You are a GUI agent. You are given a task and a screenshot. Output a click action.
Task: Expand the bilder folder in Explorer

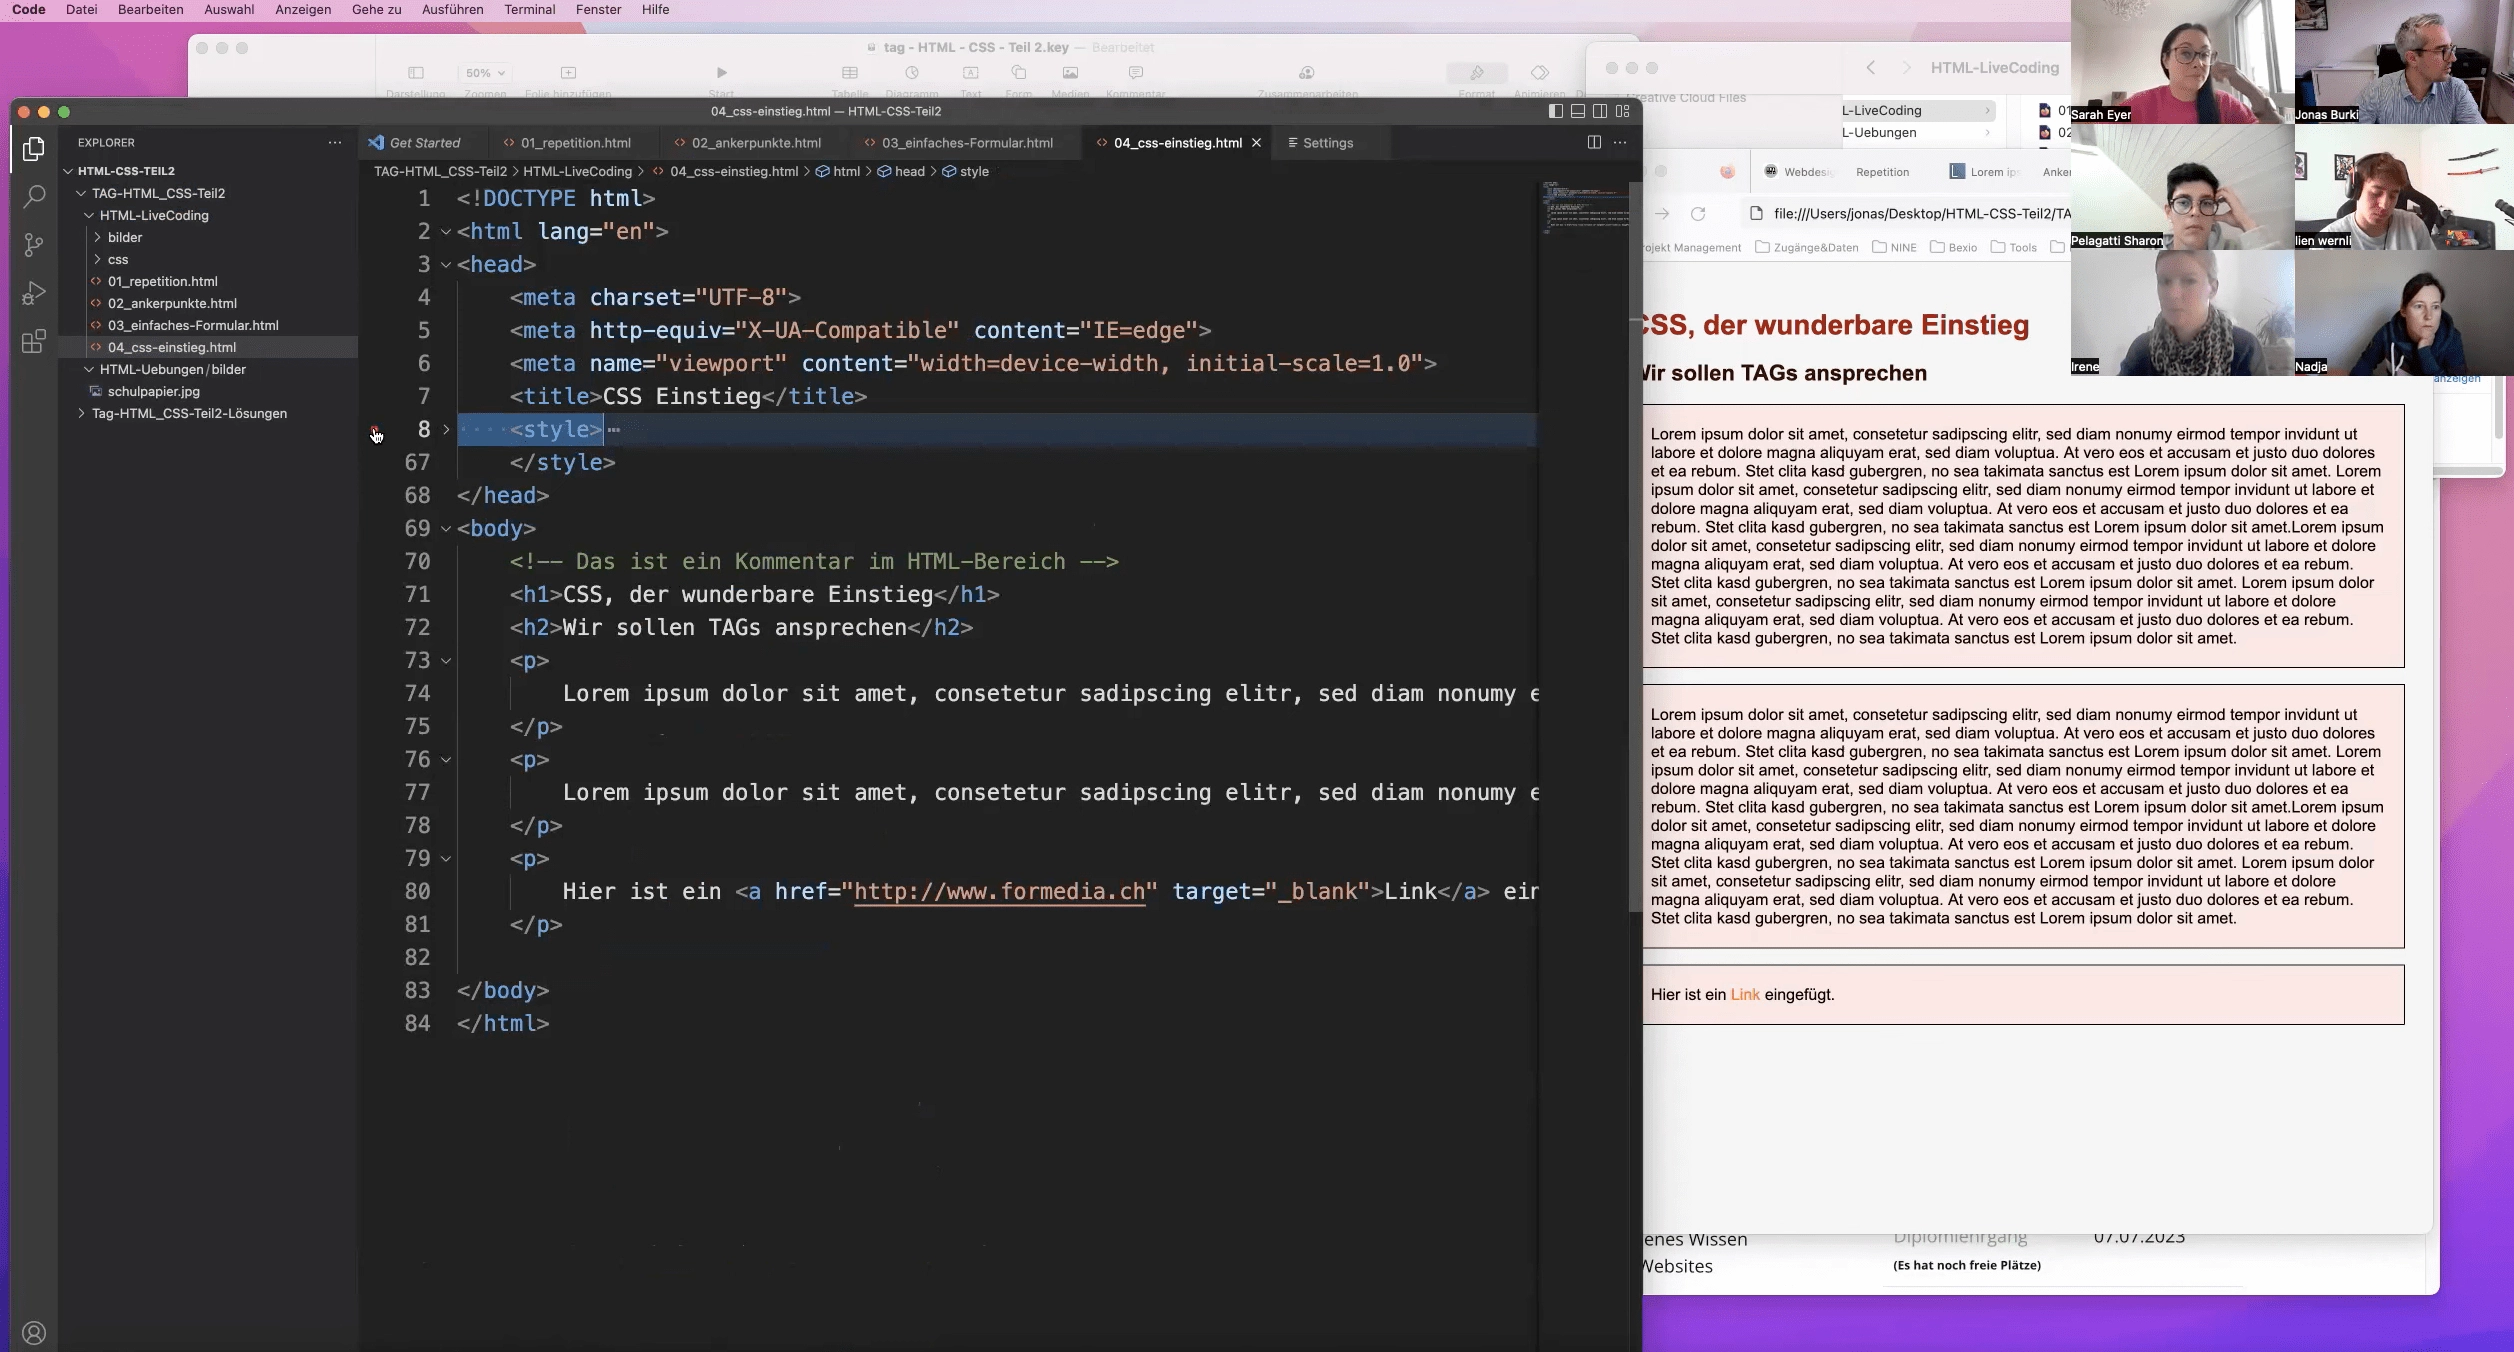coord(125,238)
